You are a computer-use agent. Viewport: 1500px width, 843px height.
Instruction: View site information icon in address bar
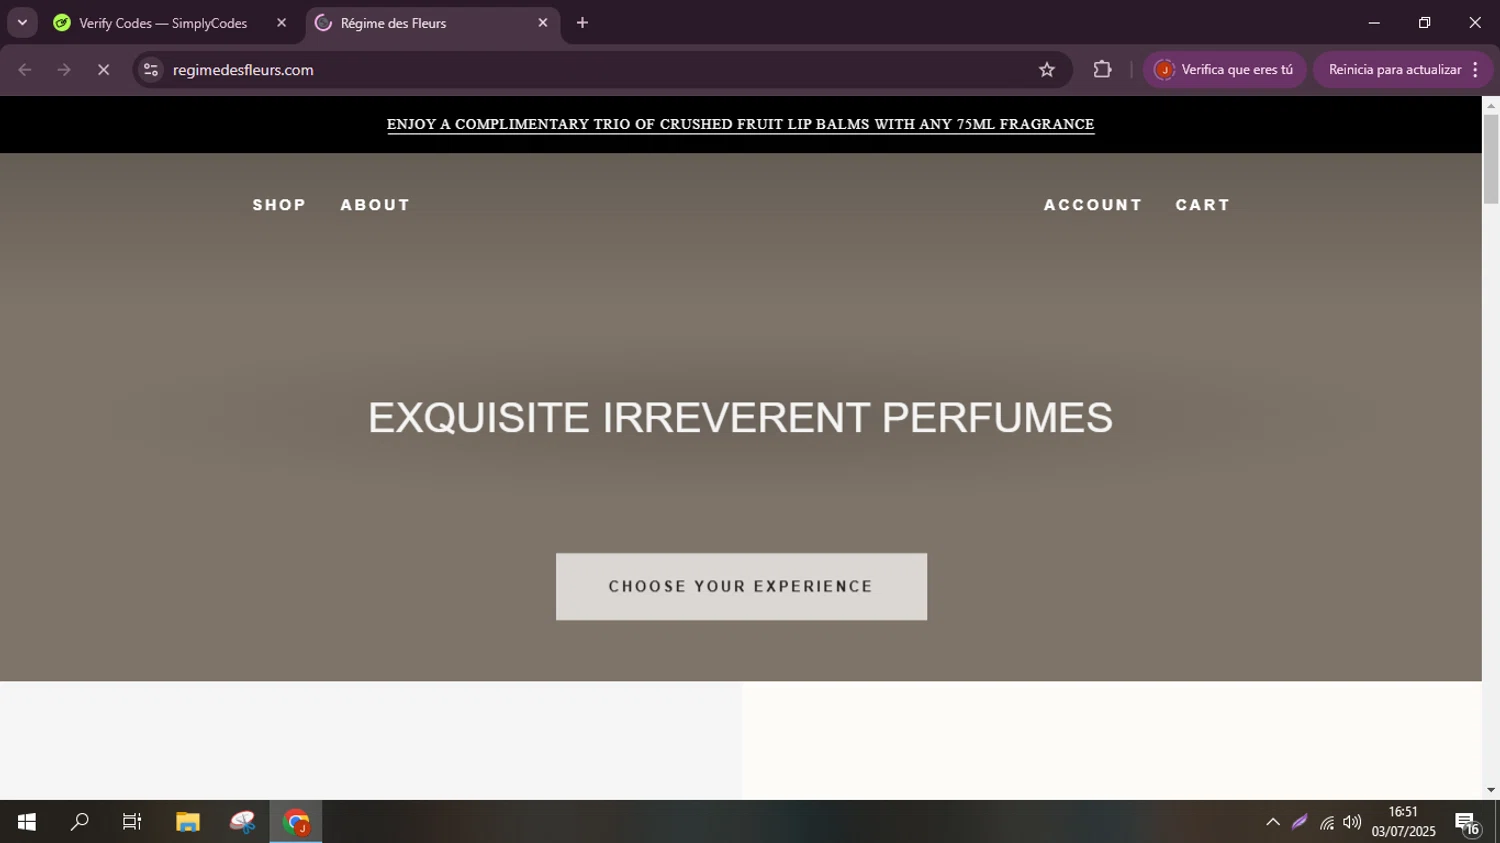[x=151, y=70]
